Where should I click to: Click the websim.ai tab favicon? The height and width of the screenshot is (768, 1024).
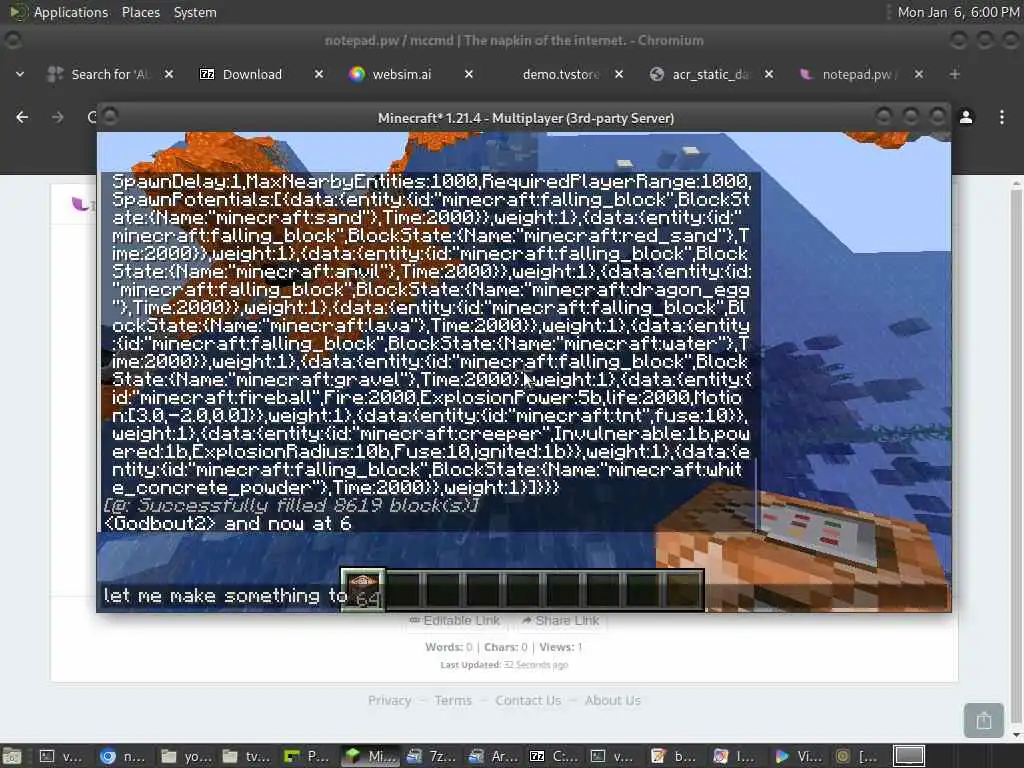coord(357,74)
